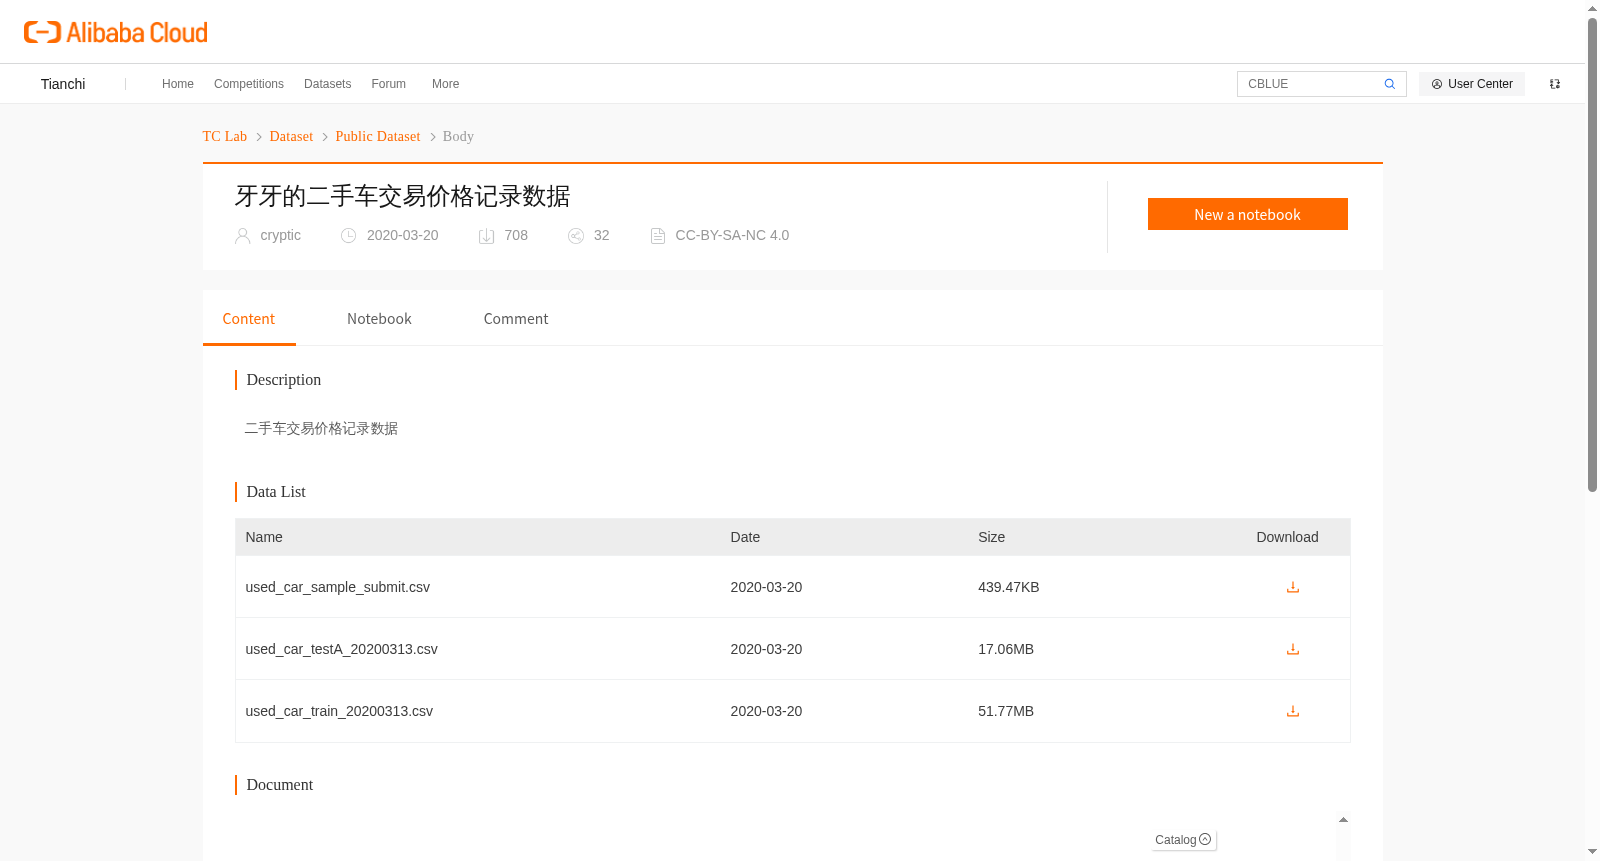Click used_car_sample_submit.csv file name
Viewport: 1600px width, 861px height.
click(338, 587)
